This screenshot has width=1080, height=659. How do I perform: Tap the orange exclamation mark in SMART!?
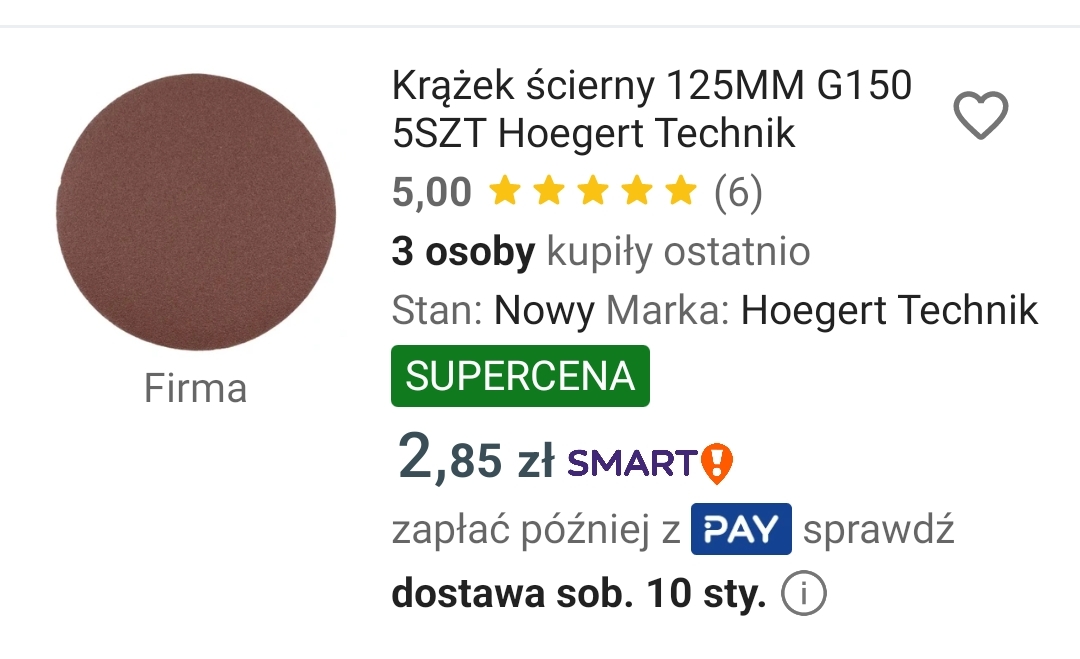(717, 463)
